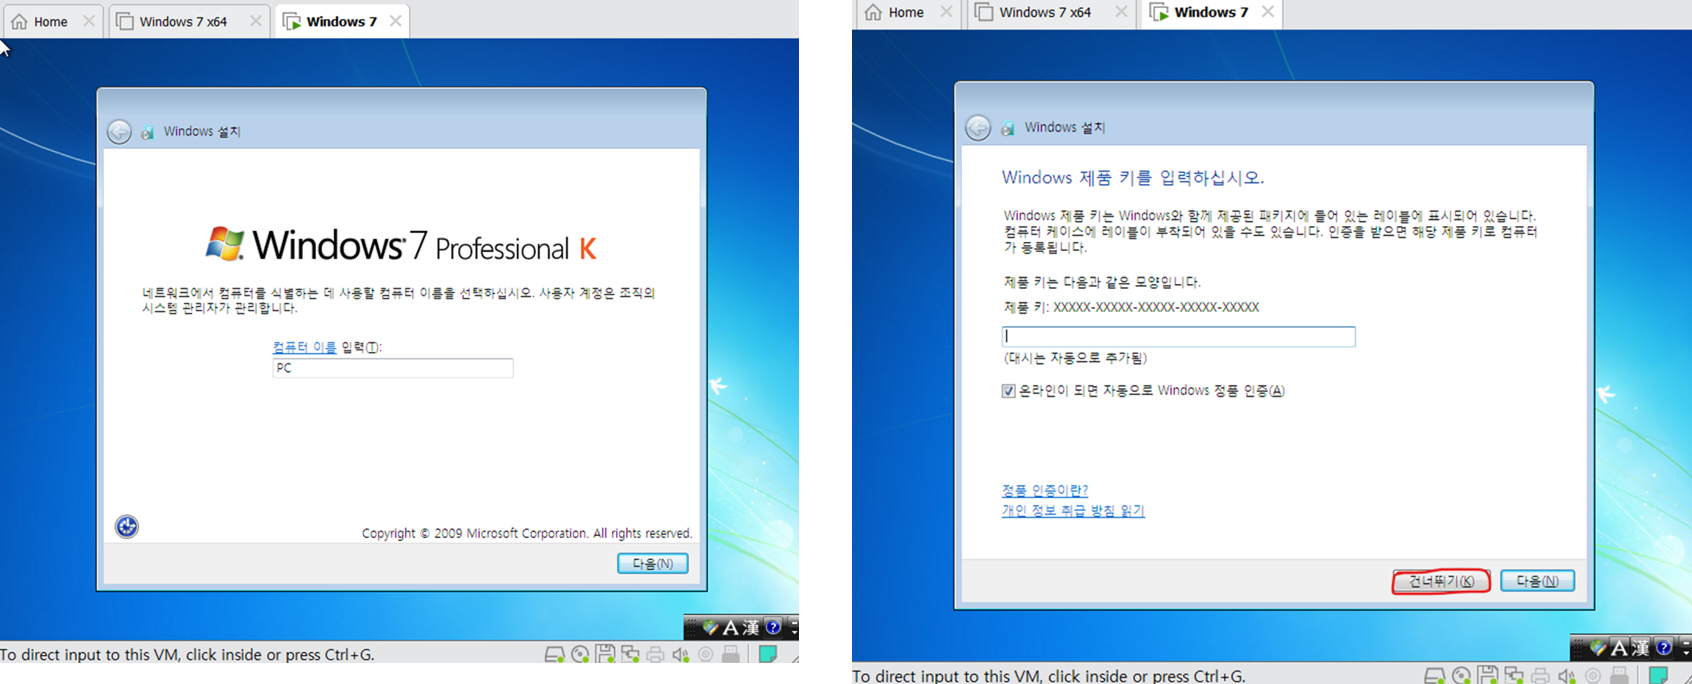Click network adapter status icon in left VM window
Viewport: 1692px width, 684px height.
point(630,654)
